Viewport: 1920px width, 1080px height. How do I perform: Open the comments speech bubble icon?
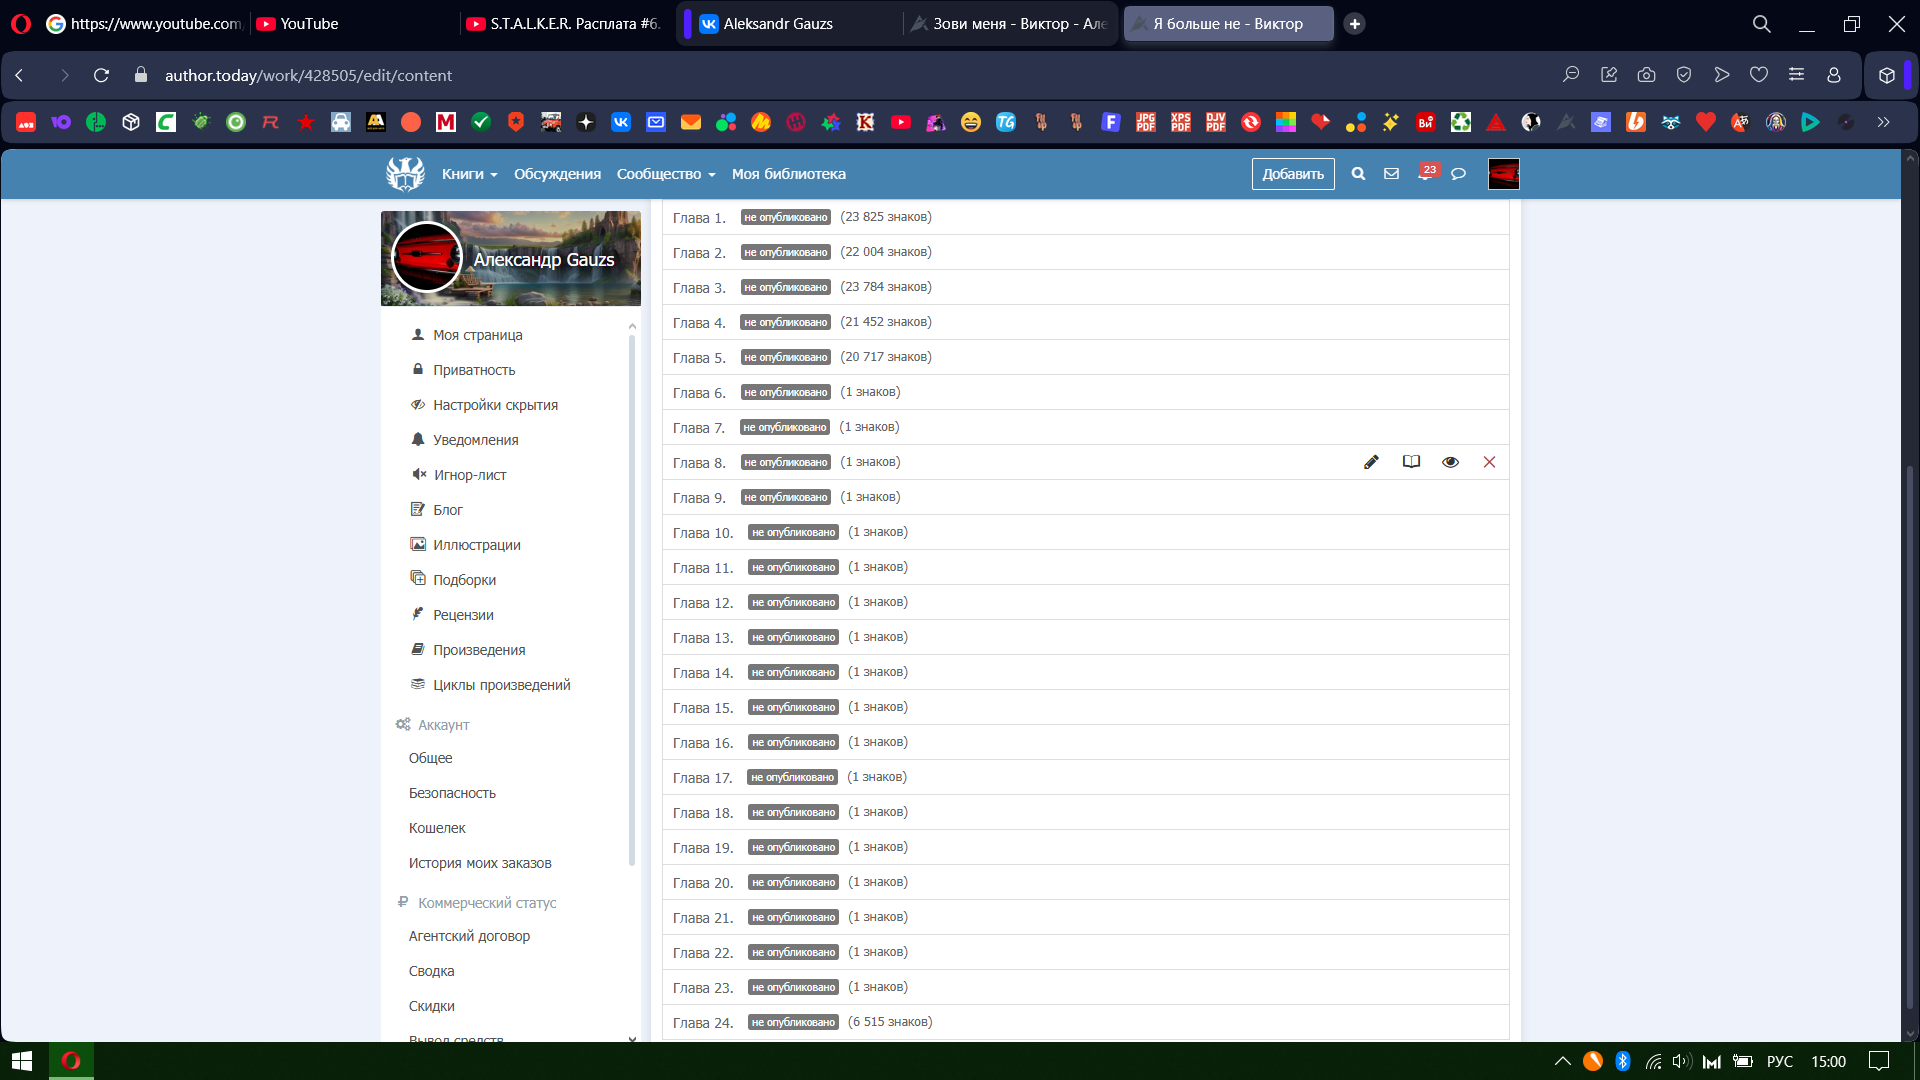pos(1459,174)
